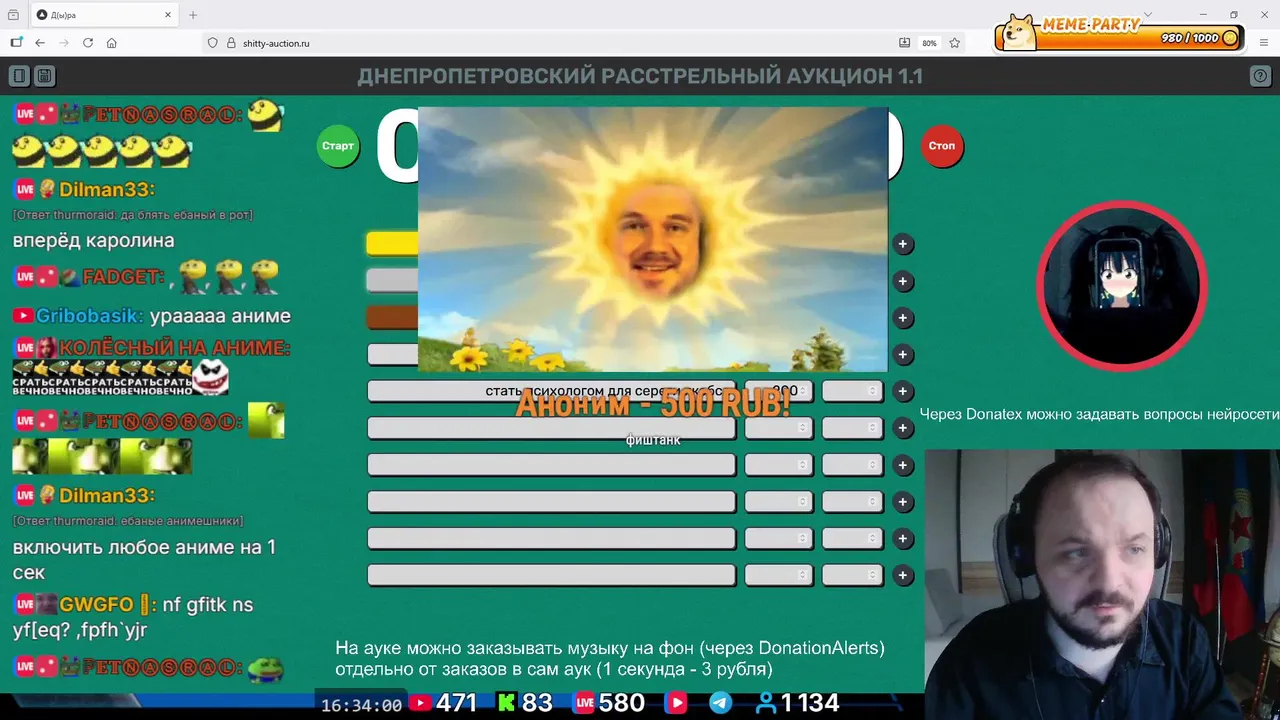Click 'Аноним - 500 RUB!' donation alert
Image resolution: width=1280 pixels, height=720 pixels.
tap(653, 404)
